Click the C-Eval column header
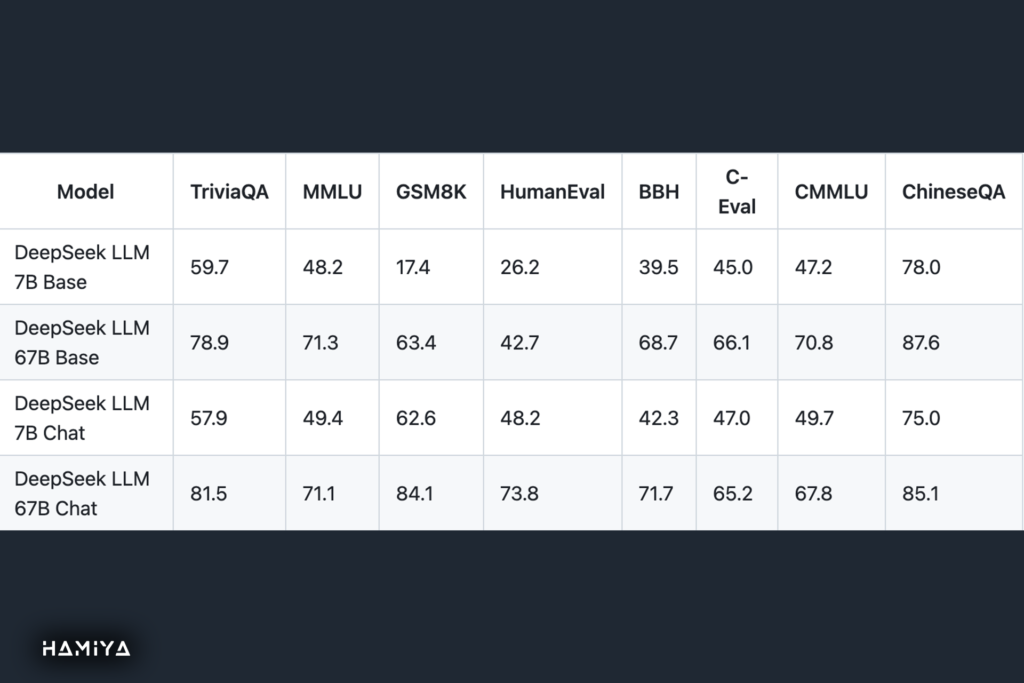Viewport: 1024px width, 683px height. click(x=737, y=192)
